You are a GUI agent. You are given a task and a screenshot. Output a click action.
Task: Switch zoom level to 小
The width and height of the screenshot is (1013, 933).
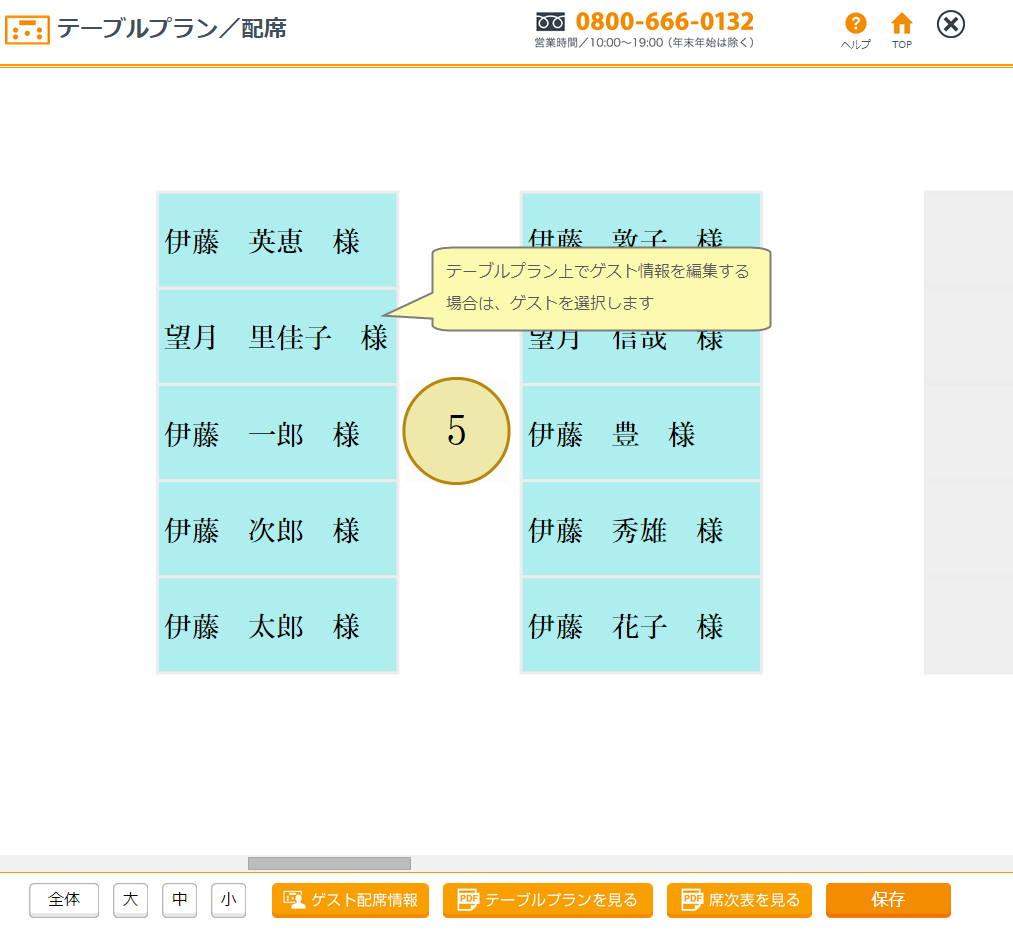[x=228, y=900]
